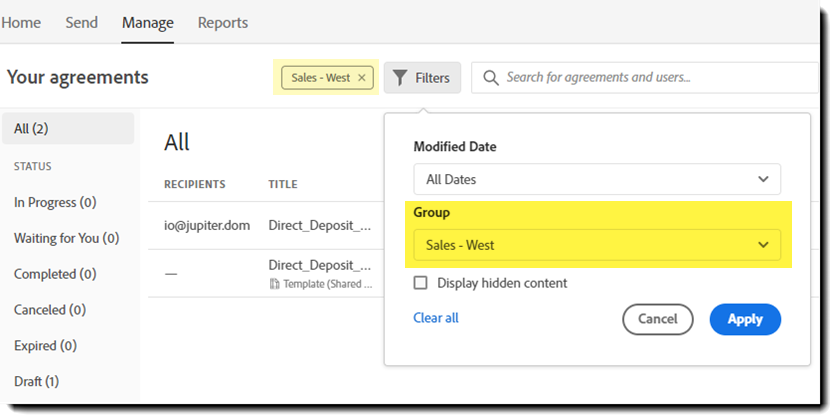Image resolution: width=830 pixels, height=415 pixels.
Task: Open the Draft (1) list
Action: [36, 381]
